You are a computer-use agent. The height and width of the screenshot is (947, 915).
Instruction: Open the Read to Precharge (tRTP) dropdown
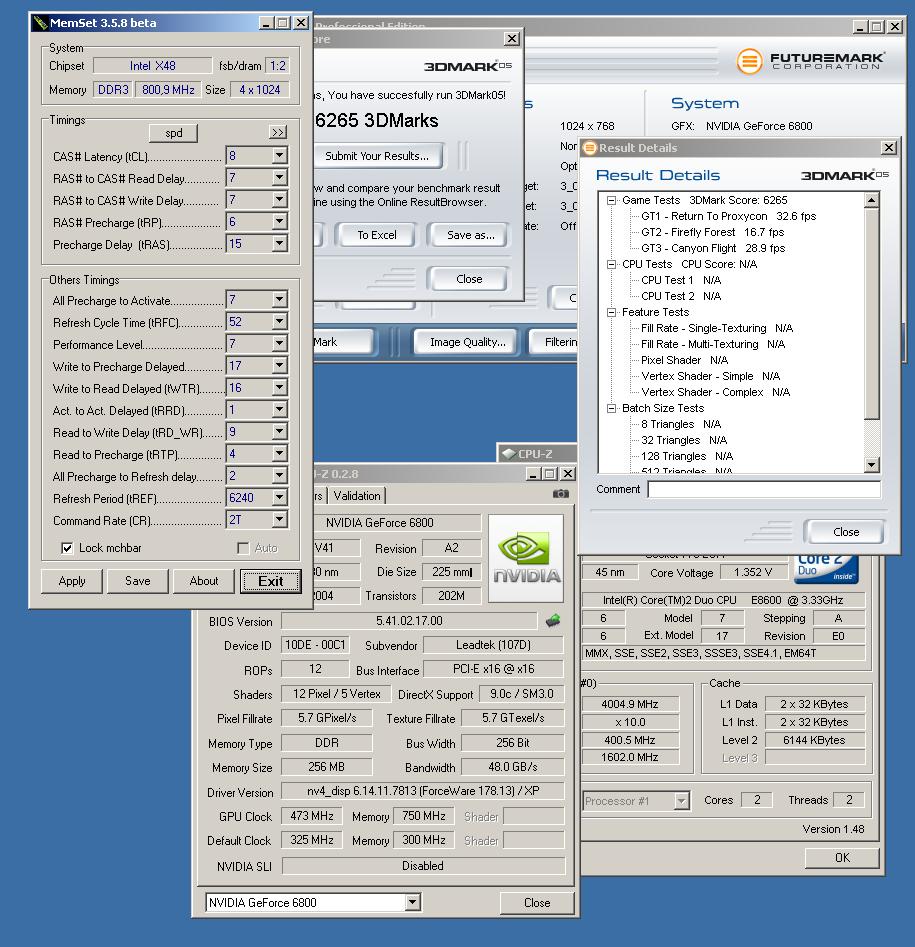(279, 454)
